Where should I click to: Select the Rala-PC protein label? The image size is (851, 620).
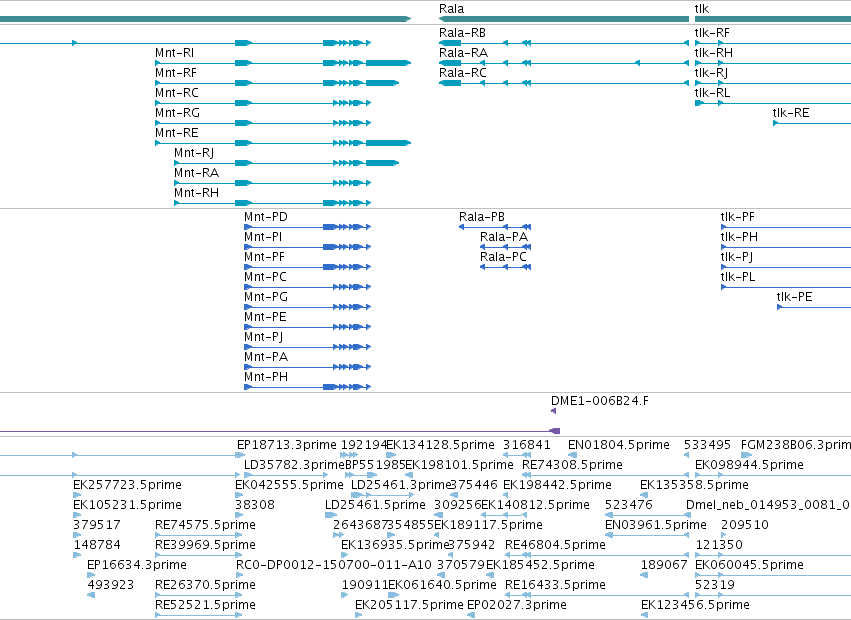click(x=503, y=257)
